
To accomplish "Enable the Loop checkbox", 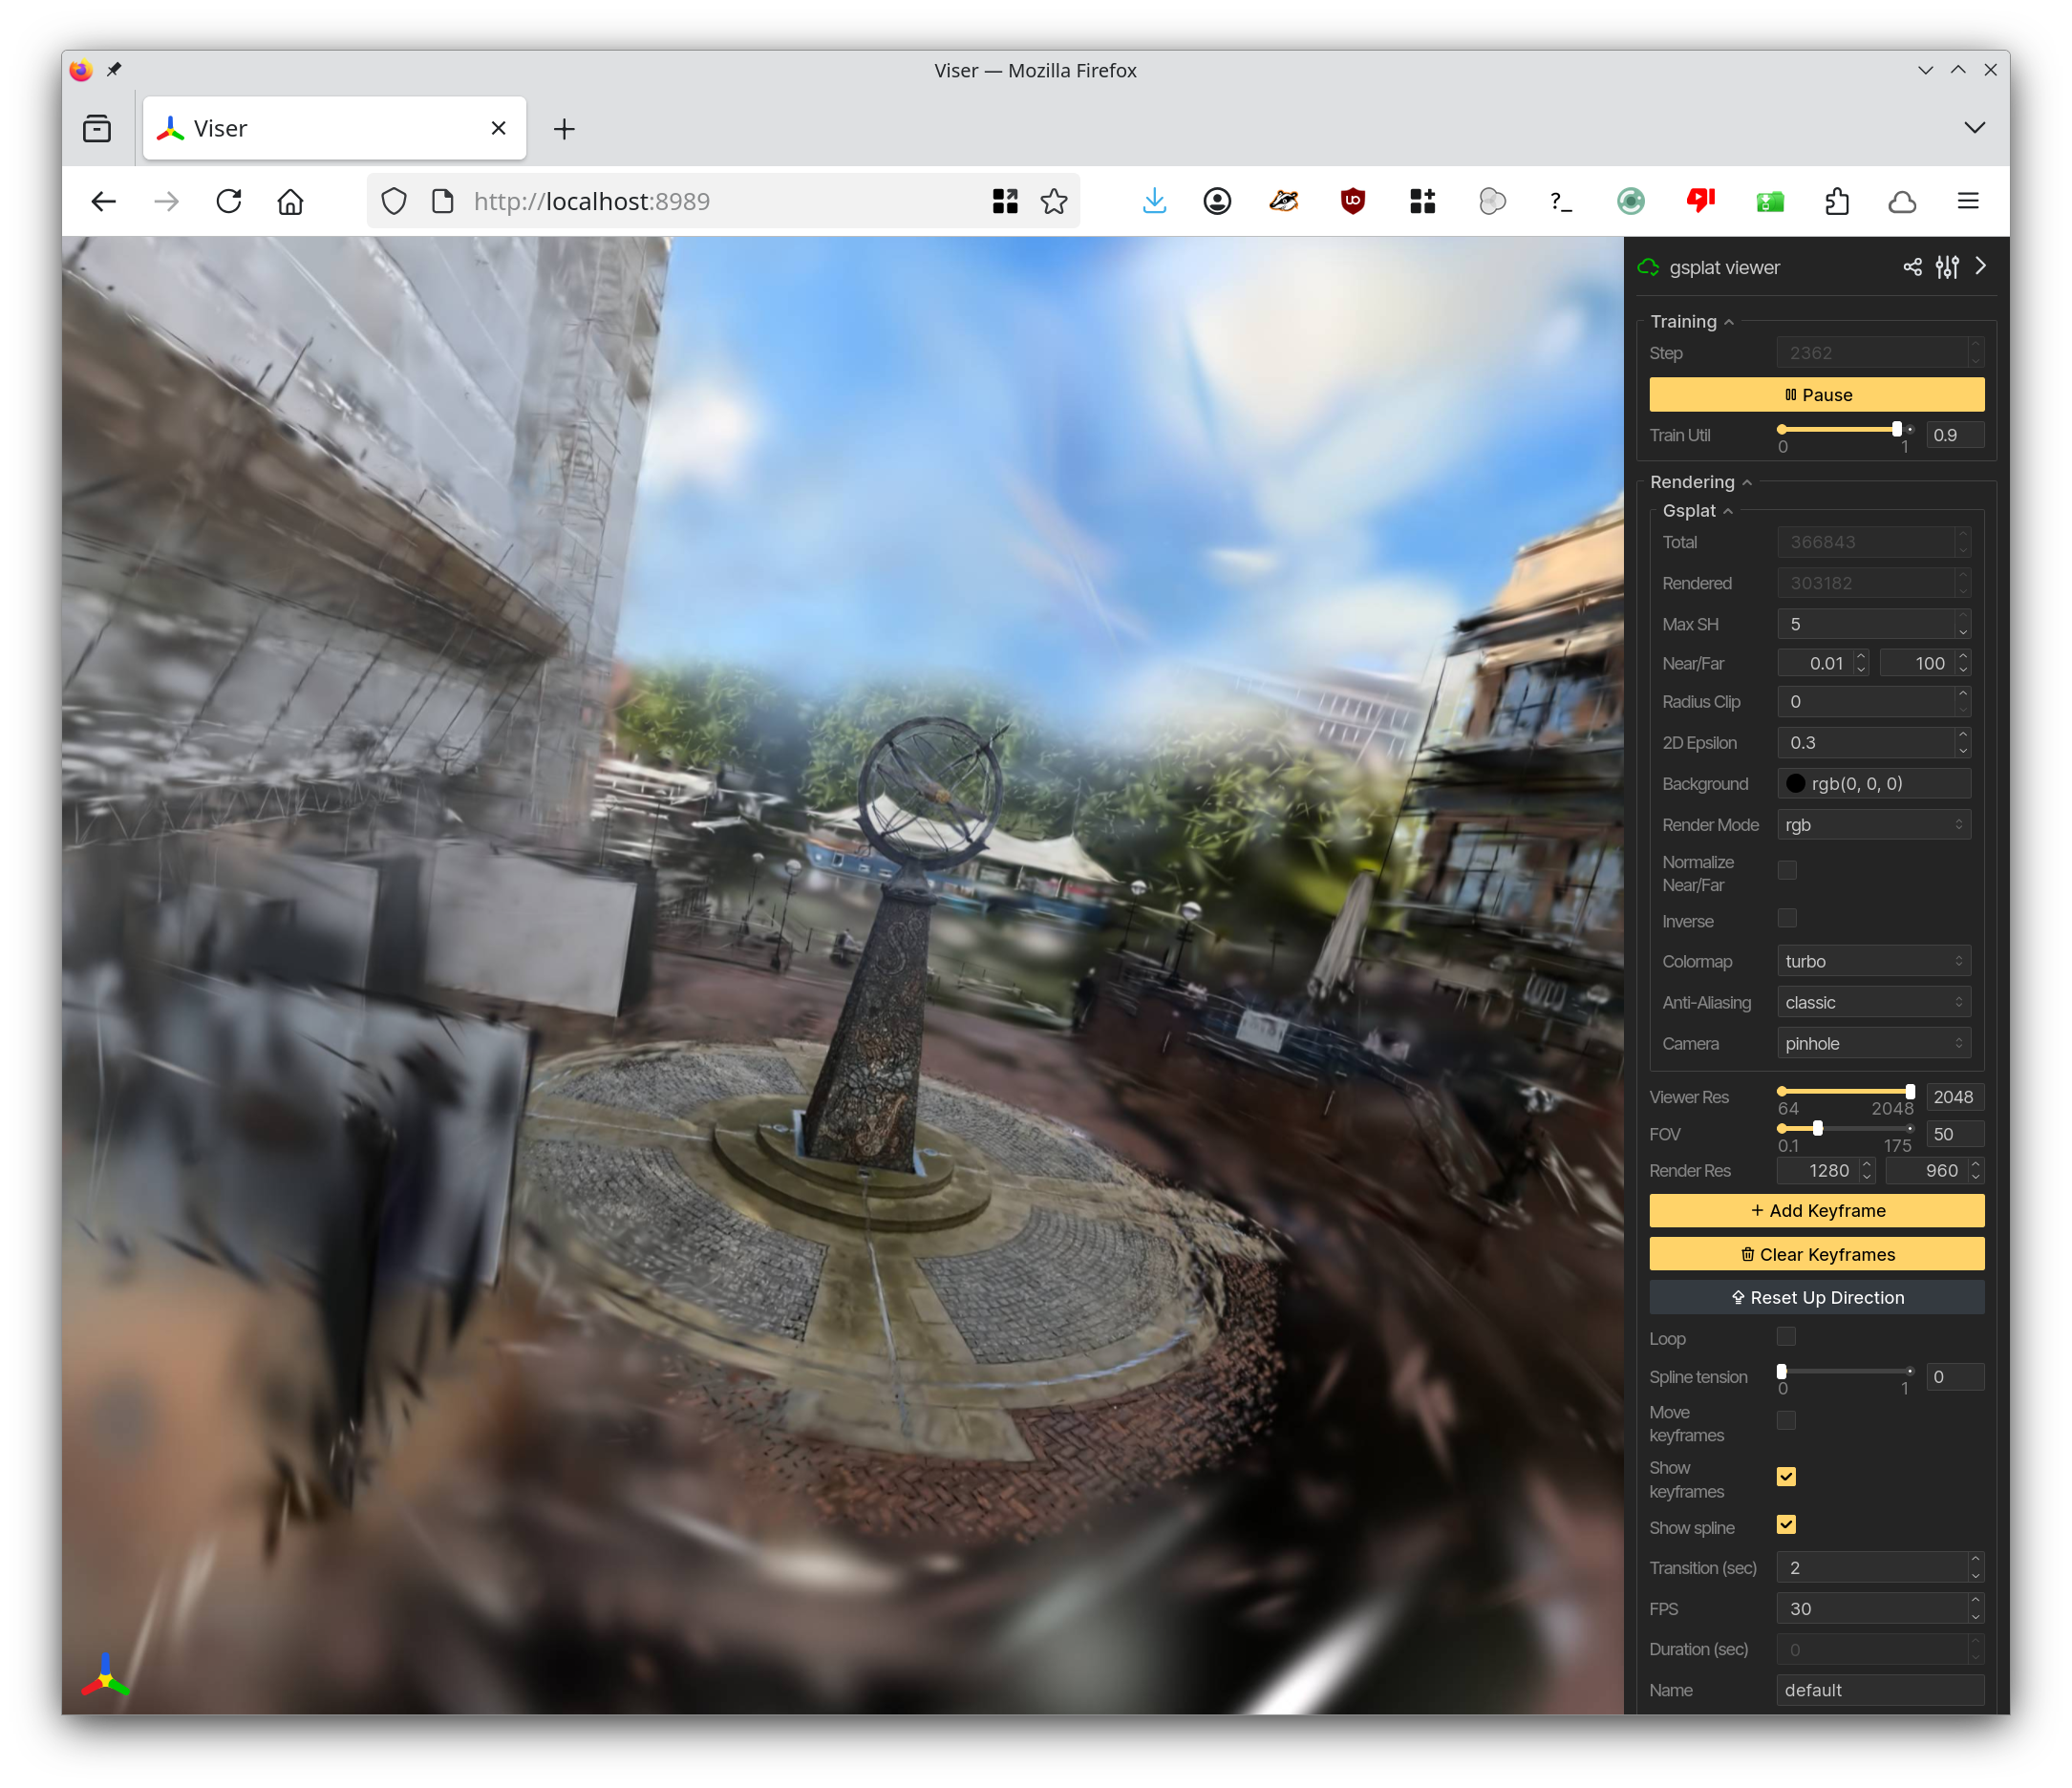I will coord(1787,1337).
